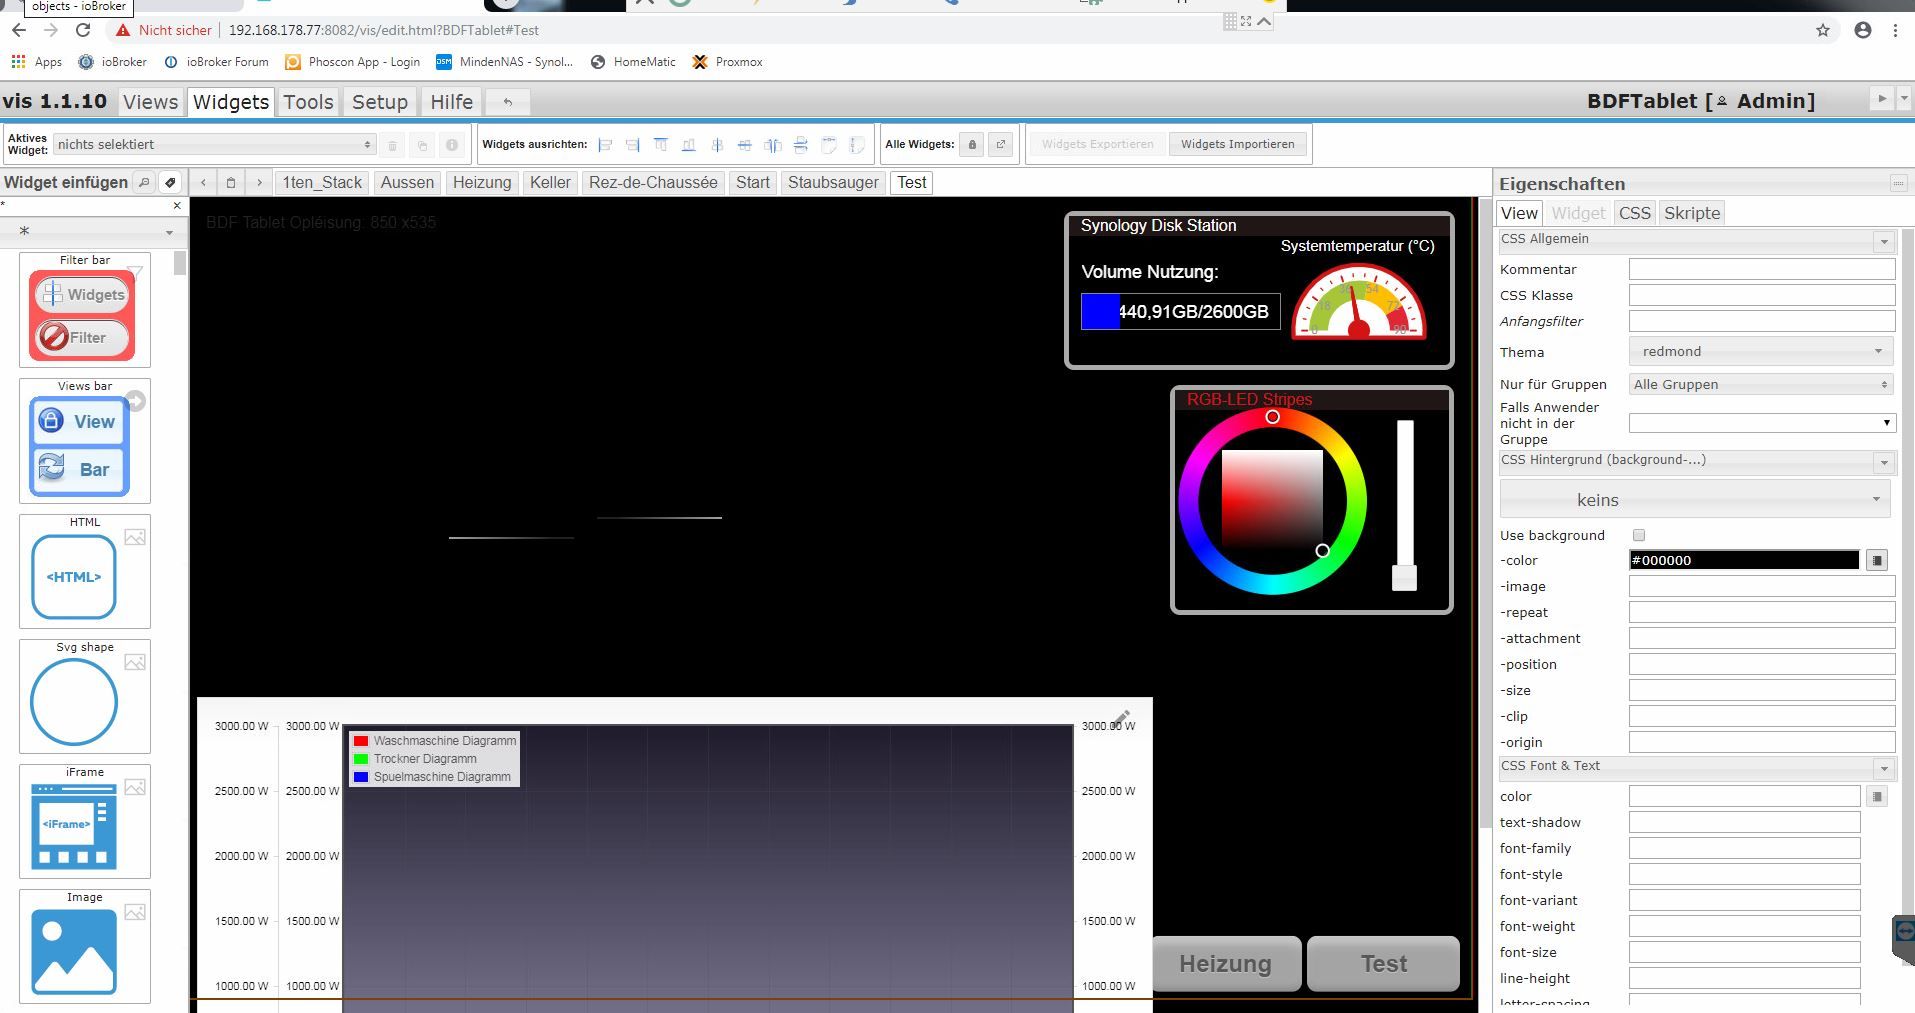Image resolution: width=1915 pixels, height=1013 pixels.
Task: Switch to the CSS properties tab
Action: (x=1635, y=213)
